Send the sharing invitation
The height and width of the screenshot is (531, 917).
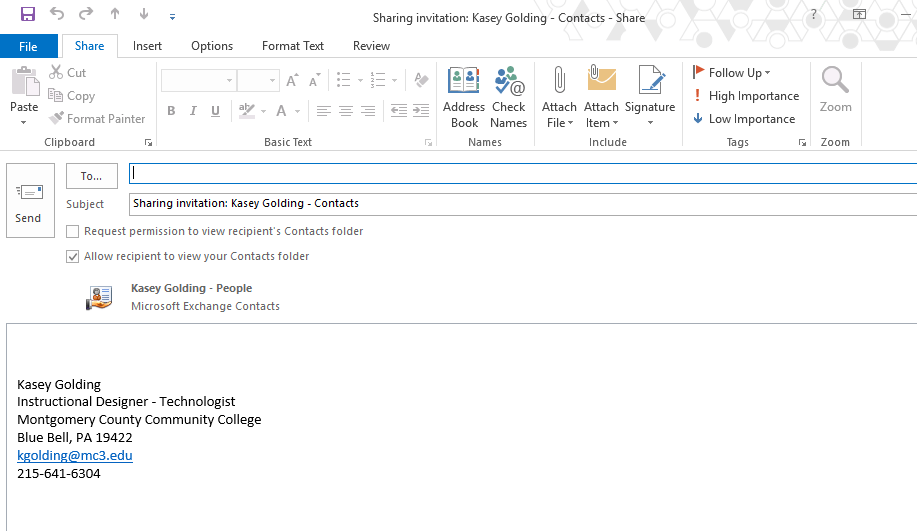(30, 201)
